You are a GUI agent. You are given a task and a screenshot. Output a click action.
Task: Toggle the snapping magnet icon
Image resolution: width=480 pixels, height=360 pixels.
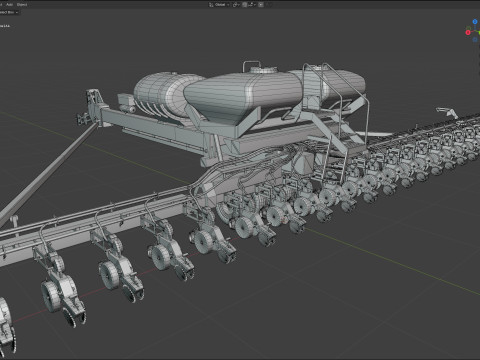point(245,5)
